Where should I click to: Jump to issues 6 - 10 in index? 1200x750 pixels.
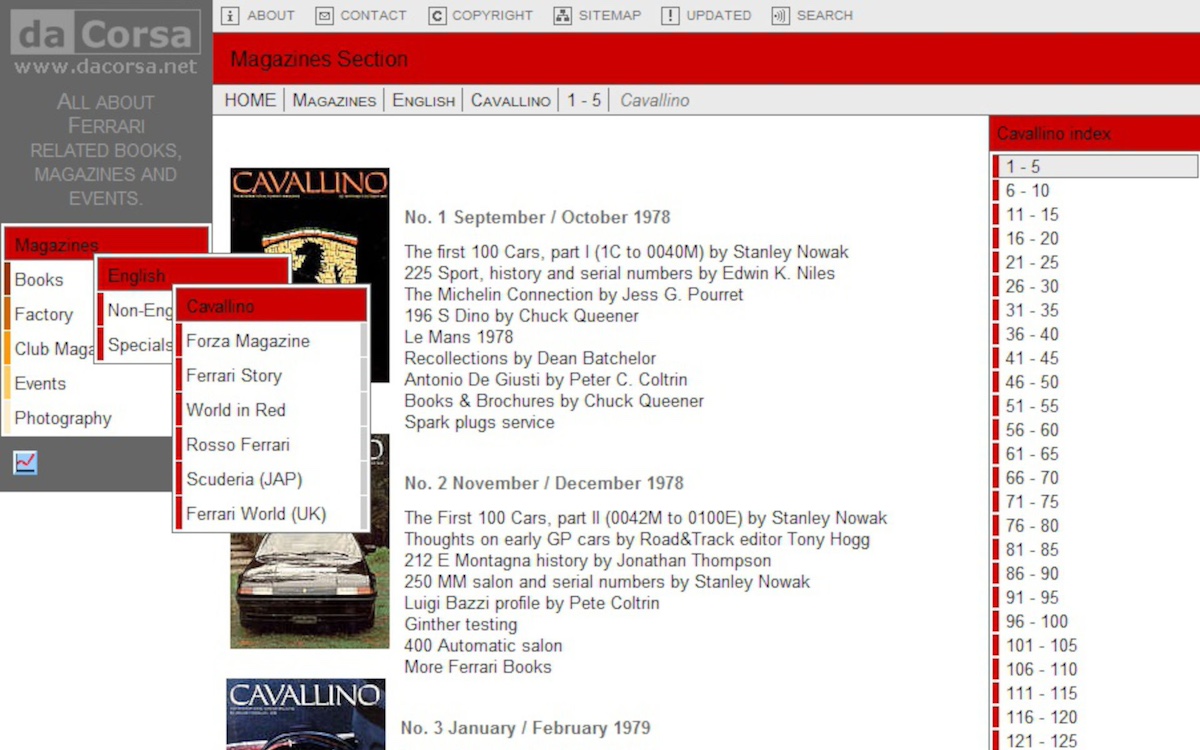[1095, 191]
